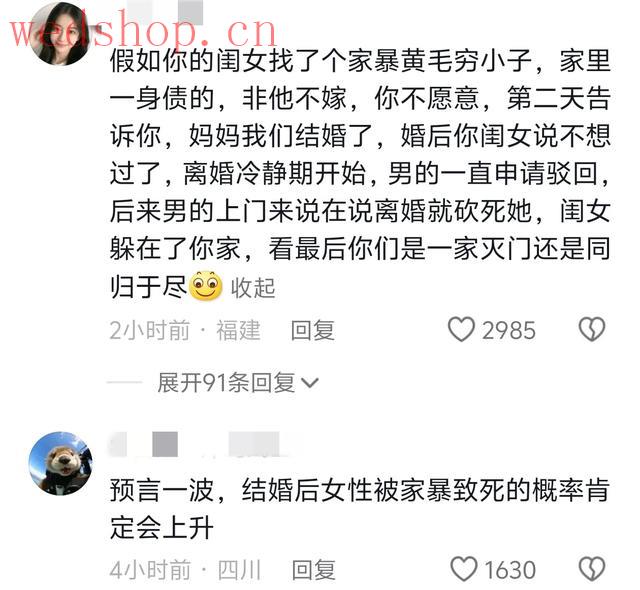The height and width of the screenshot is (590, 640).
Task: Open the blurred username of first commenter
Action: (169, 12)
